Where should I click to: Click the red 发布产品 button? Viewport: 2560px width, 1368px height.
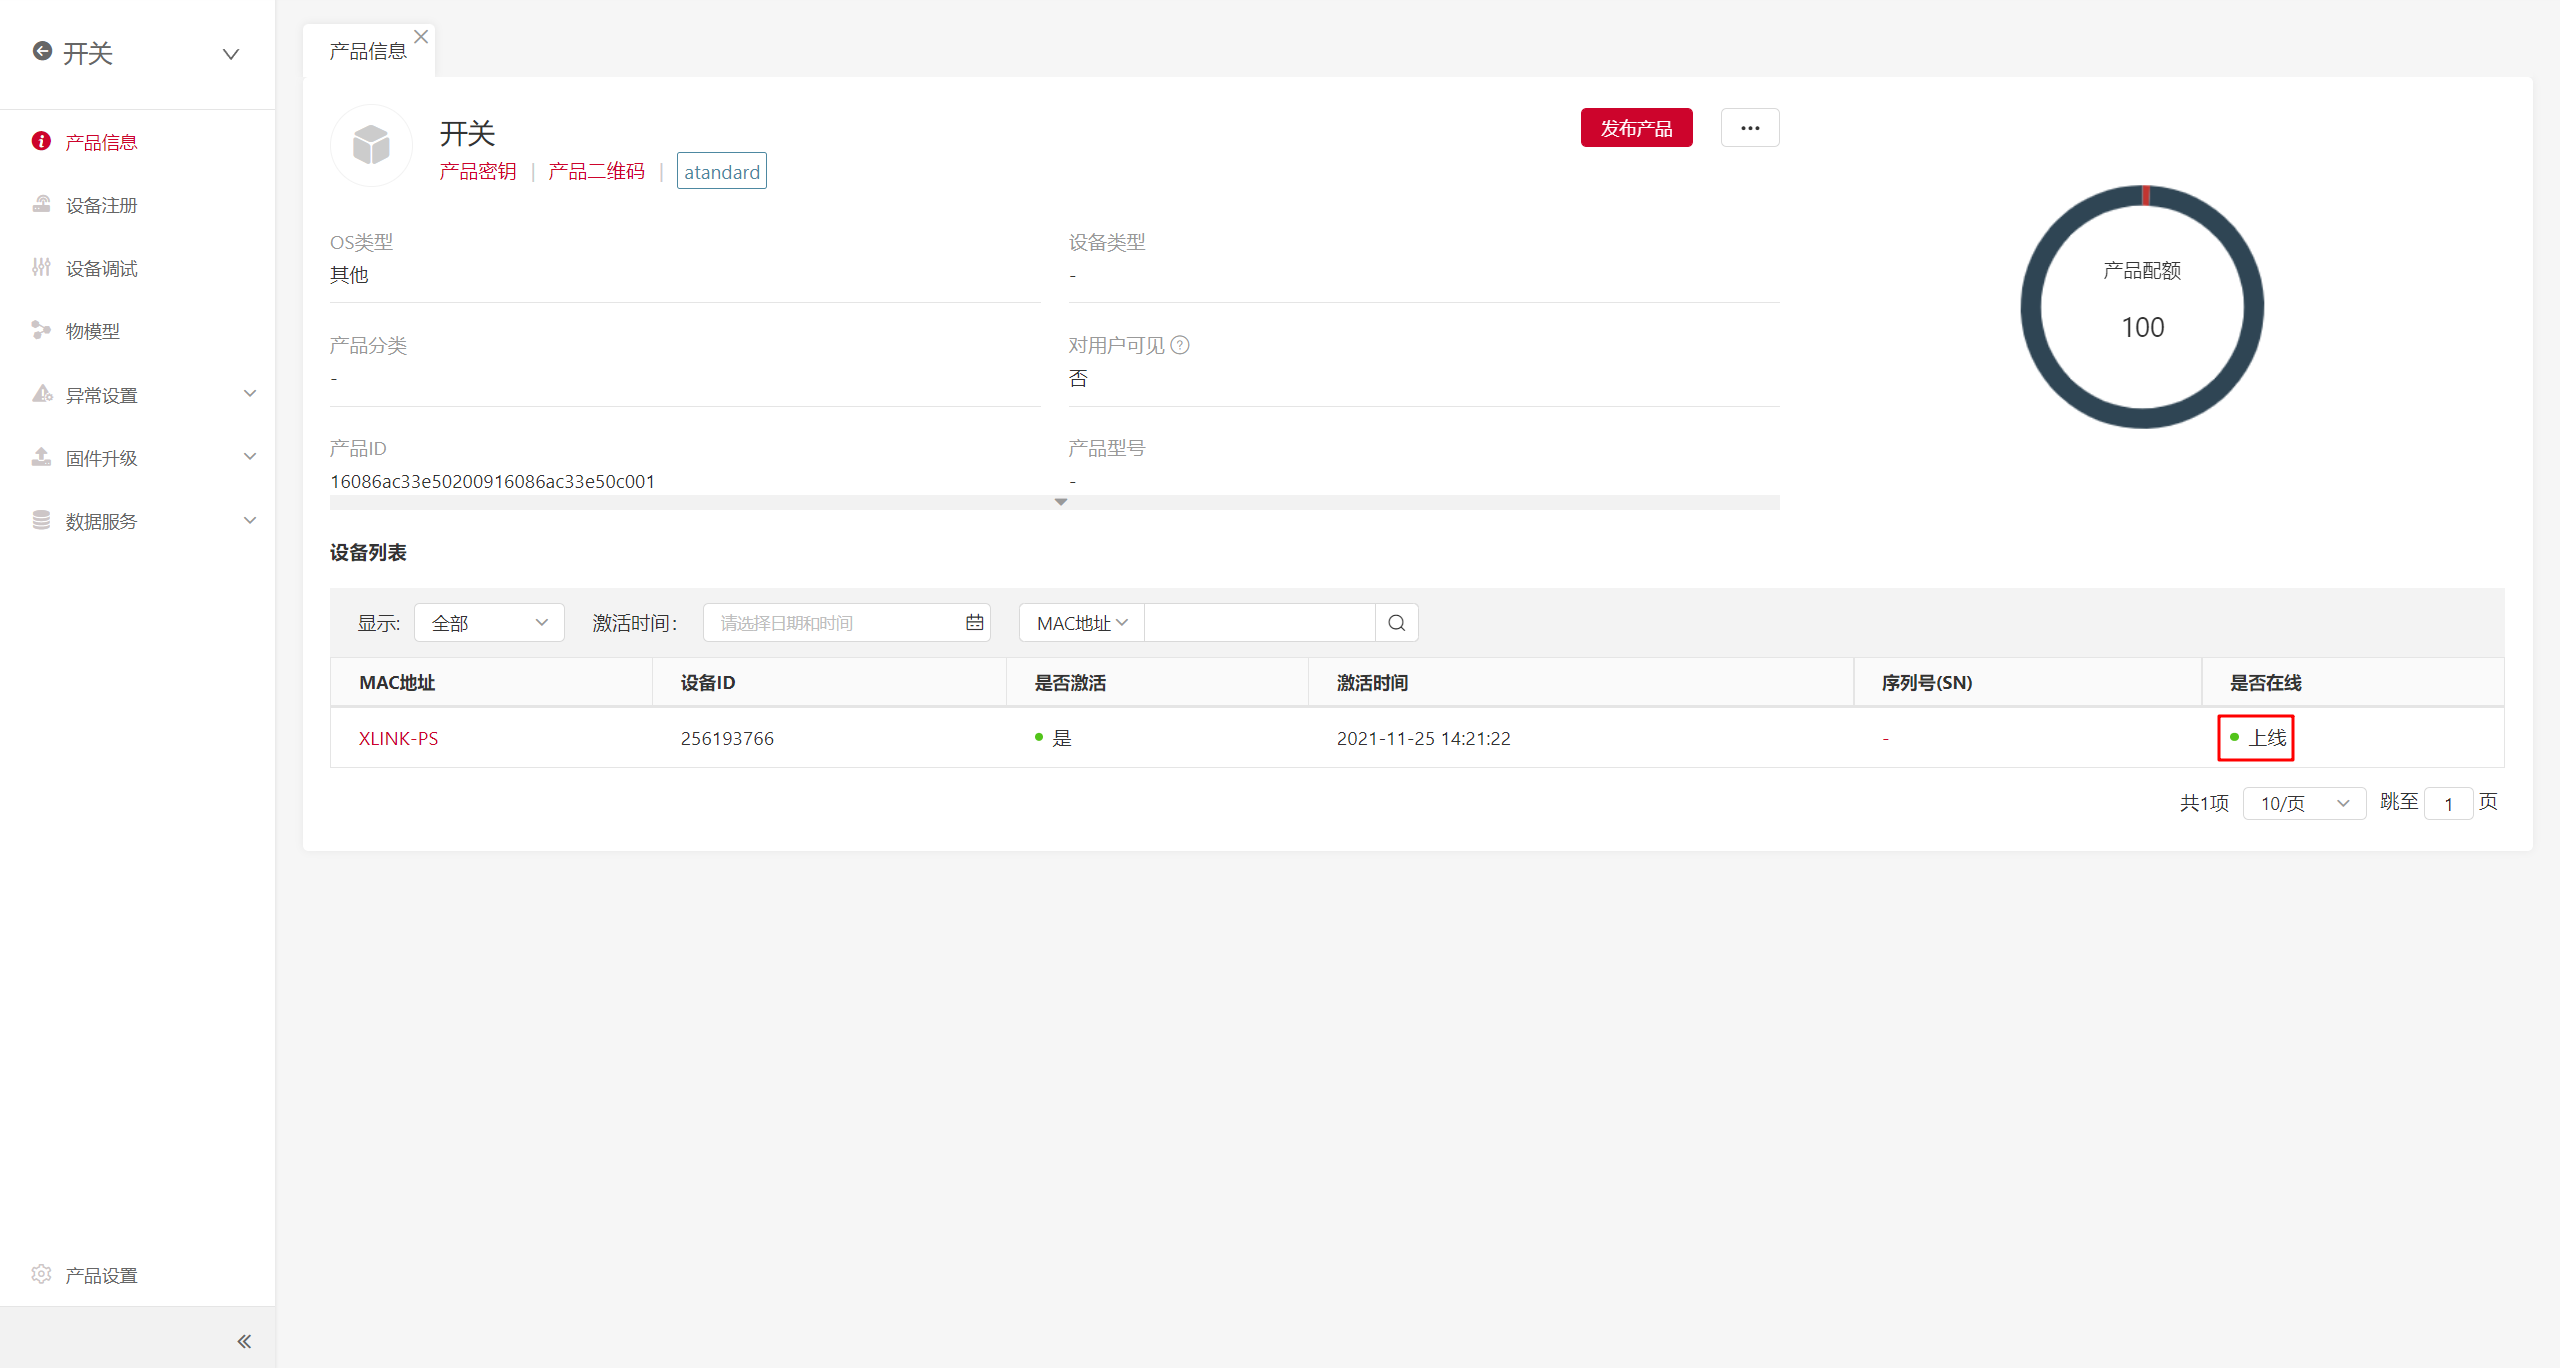click(1636, 128)
